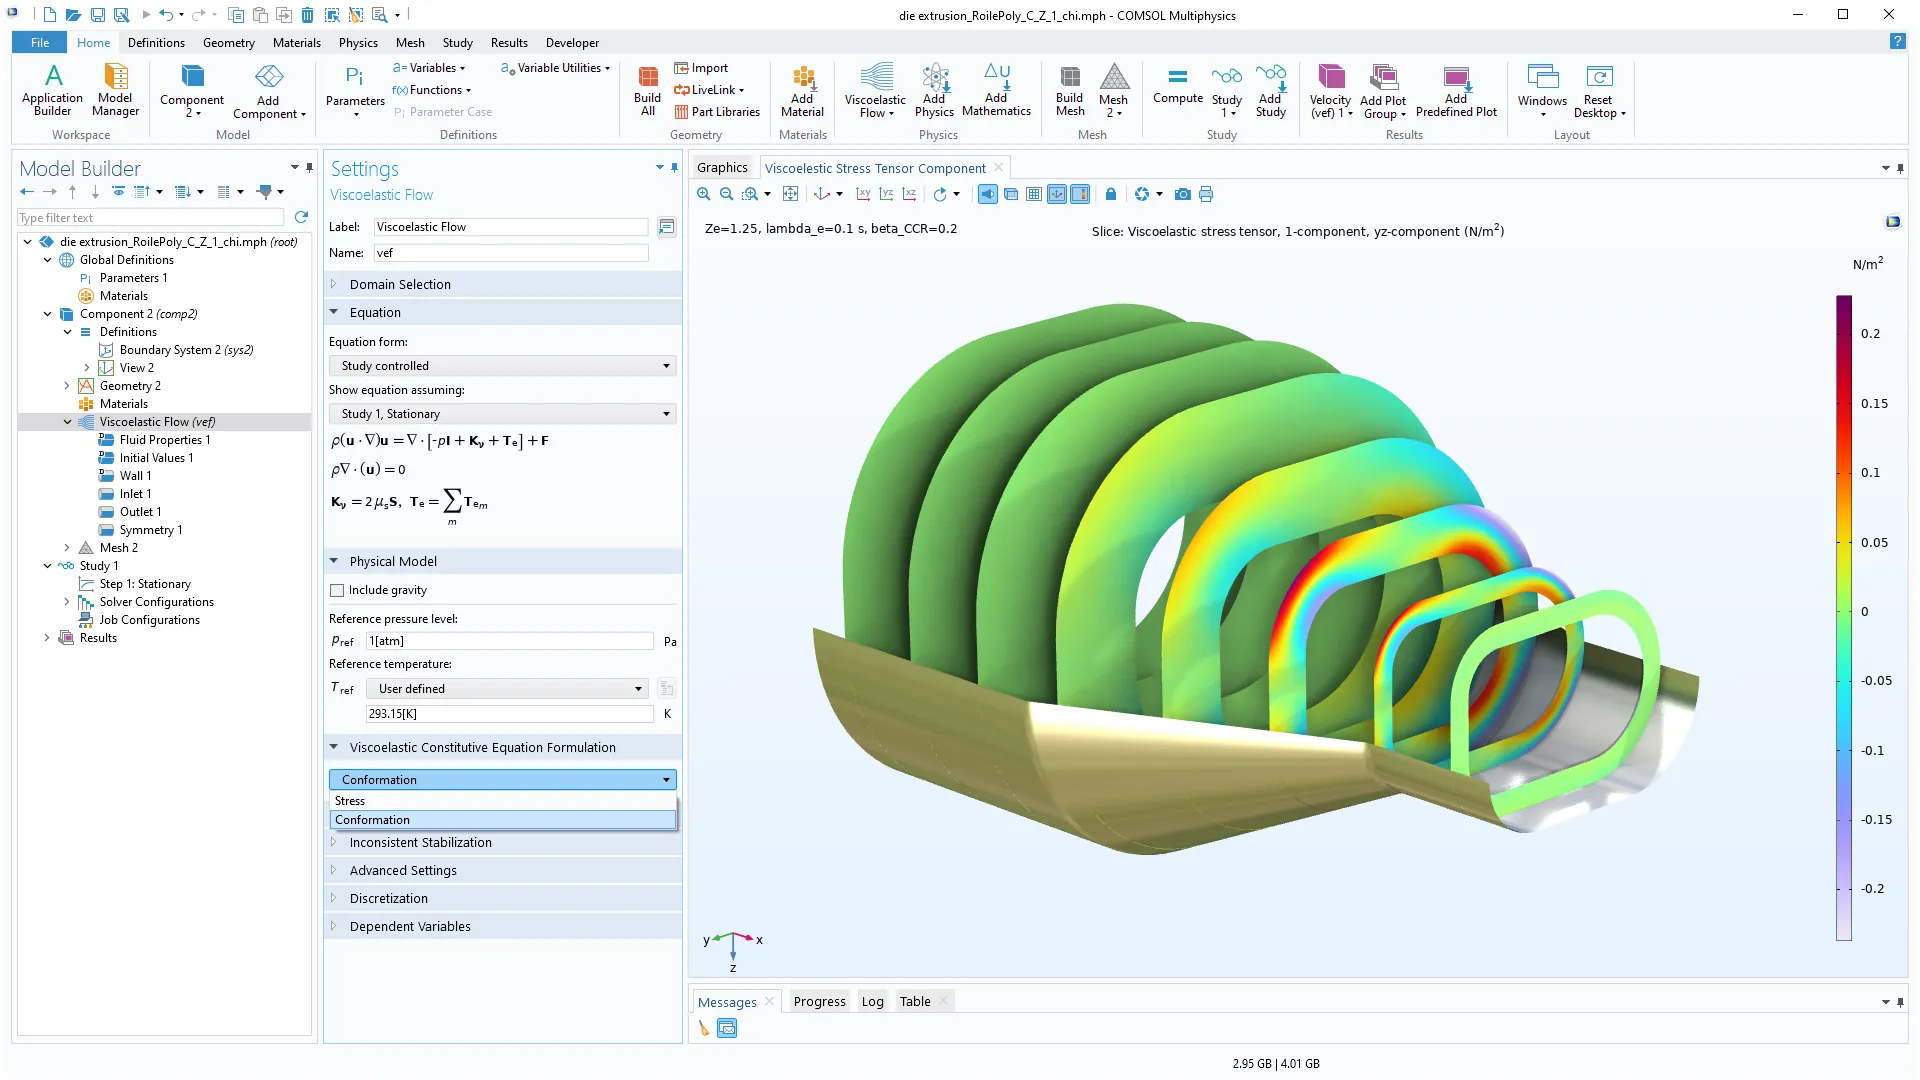Image resolution: width=1920 pixels, height=1080 pixels.
Task: Toggle the grid display button
Action: (x=1034, y=194)
